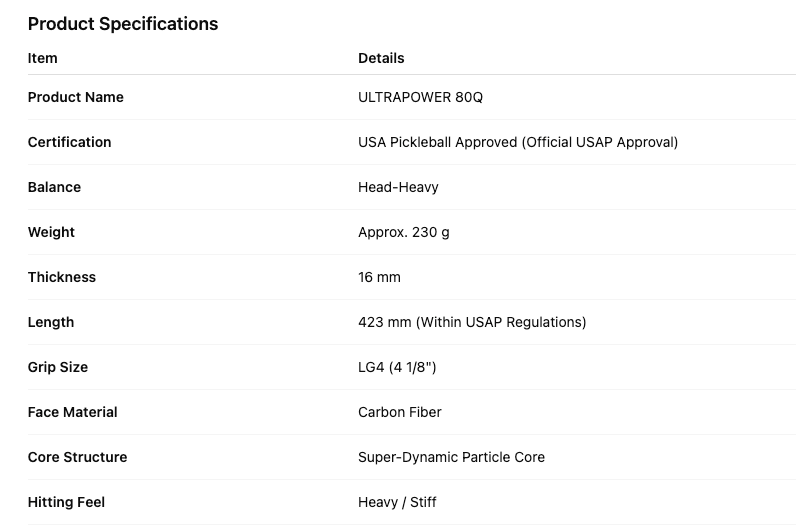Select the Certification row label
The height and width of the screenshot is (532, 802).
pyautogui.click(x=70, y=142)
